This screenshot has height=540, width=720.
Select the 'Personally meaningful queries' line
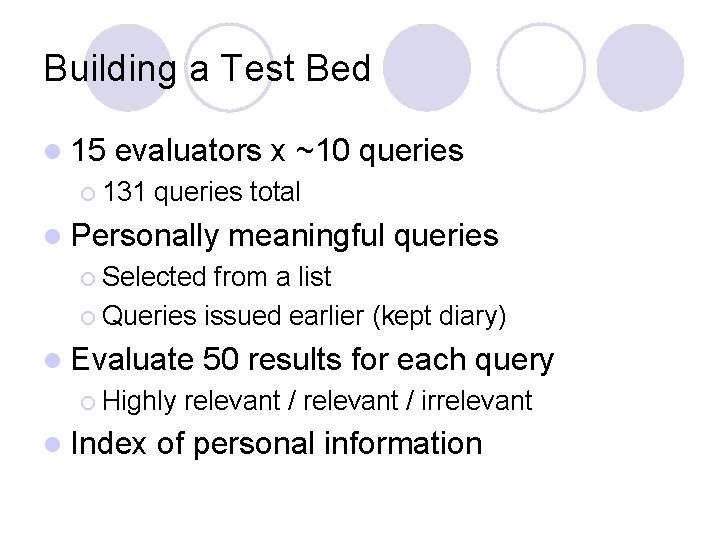coord(285,236)
